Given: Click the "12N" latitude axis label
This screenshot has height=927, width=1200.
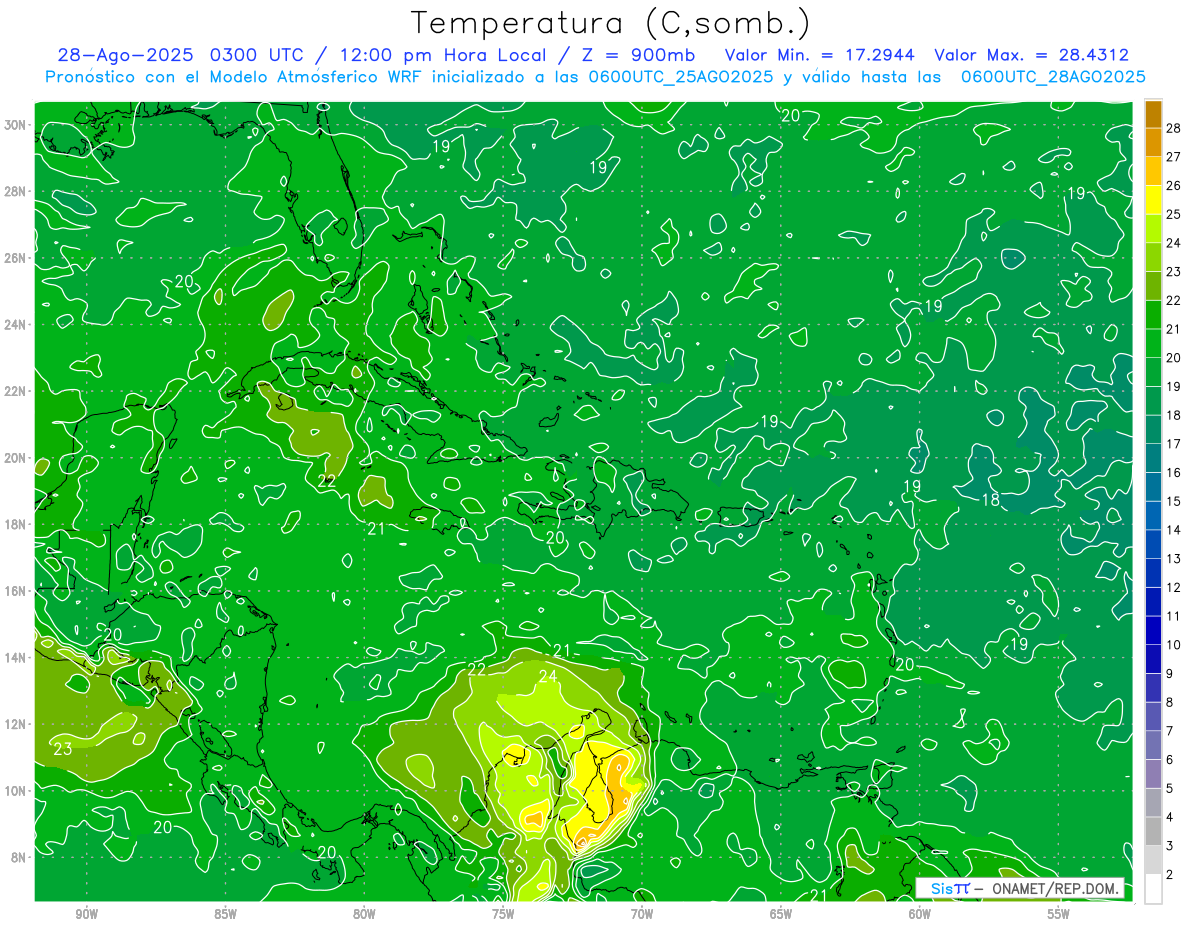Looking at the screenshot, I should click(16, 724).
